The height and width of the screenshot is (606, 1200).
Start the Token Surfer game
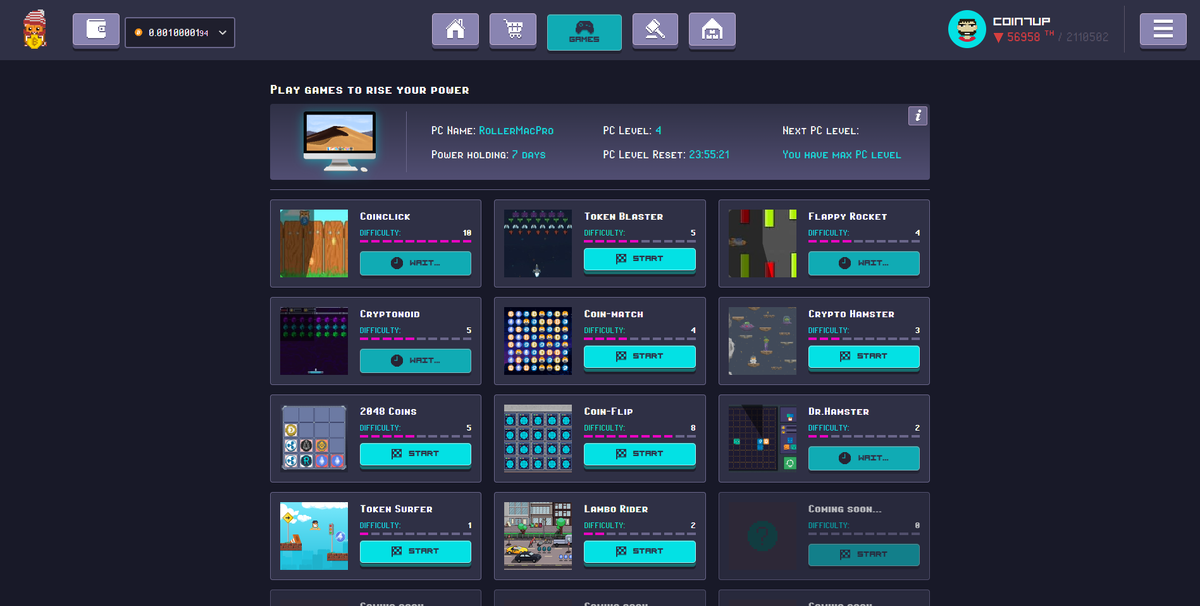[x=415, y=551]
